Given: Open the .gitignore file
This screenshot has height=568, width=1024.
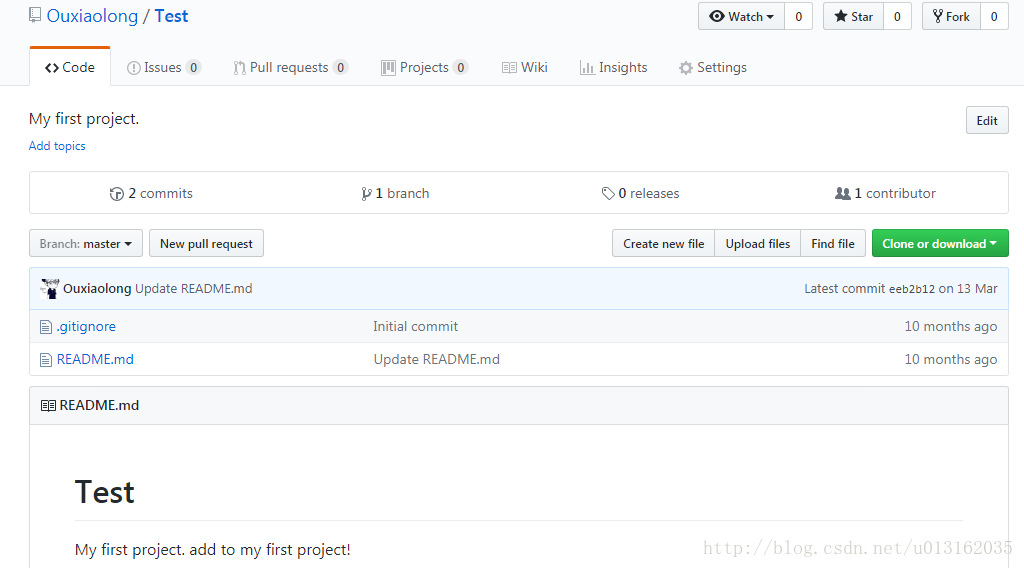Looking at the screenshot, I should click(x=86, y=326).
